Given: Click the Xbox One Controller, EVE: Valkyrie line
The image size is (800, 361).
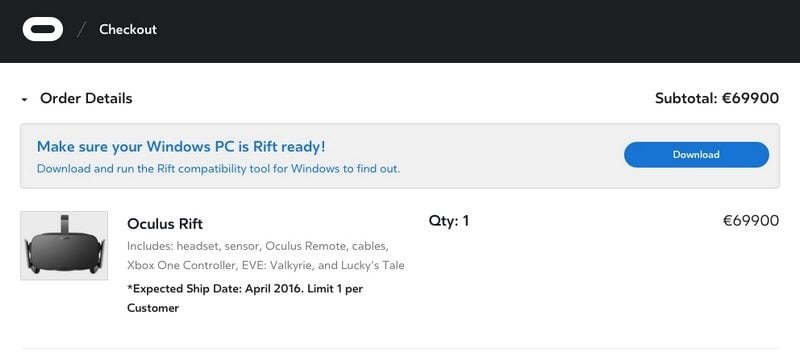Looking at the screenshot, I should click(266, 266).
